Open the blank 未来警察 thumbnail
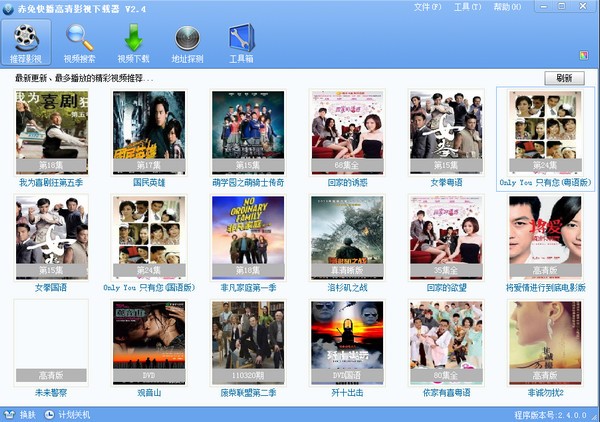Image resolution: width=600 pixels, height=422 pixels. click(x=52, y=342)
